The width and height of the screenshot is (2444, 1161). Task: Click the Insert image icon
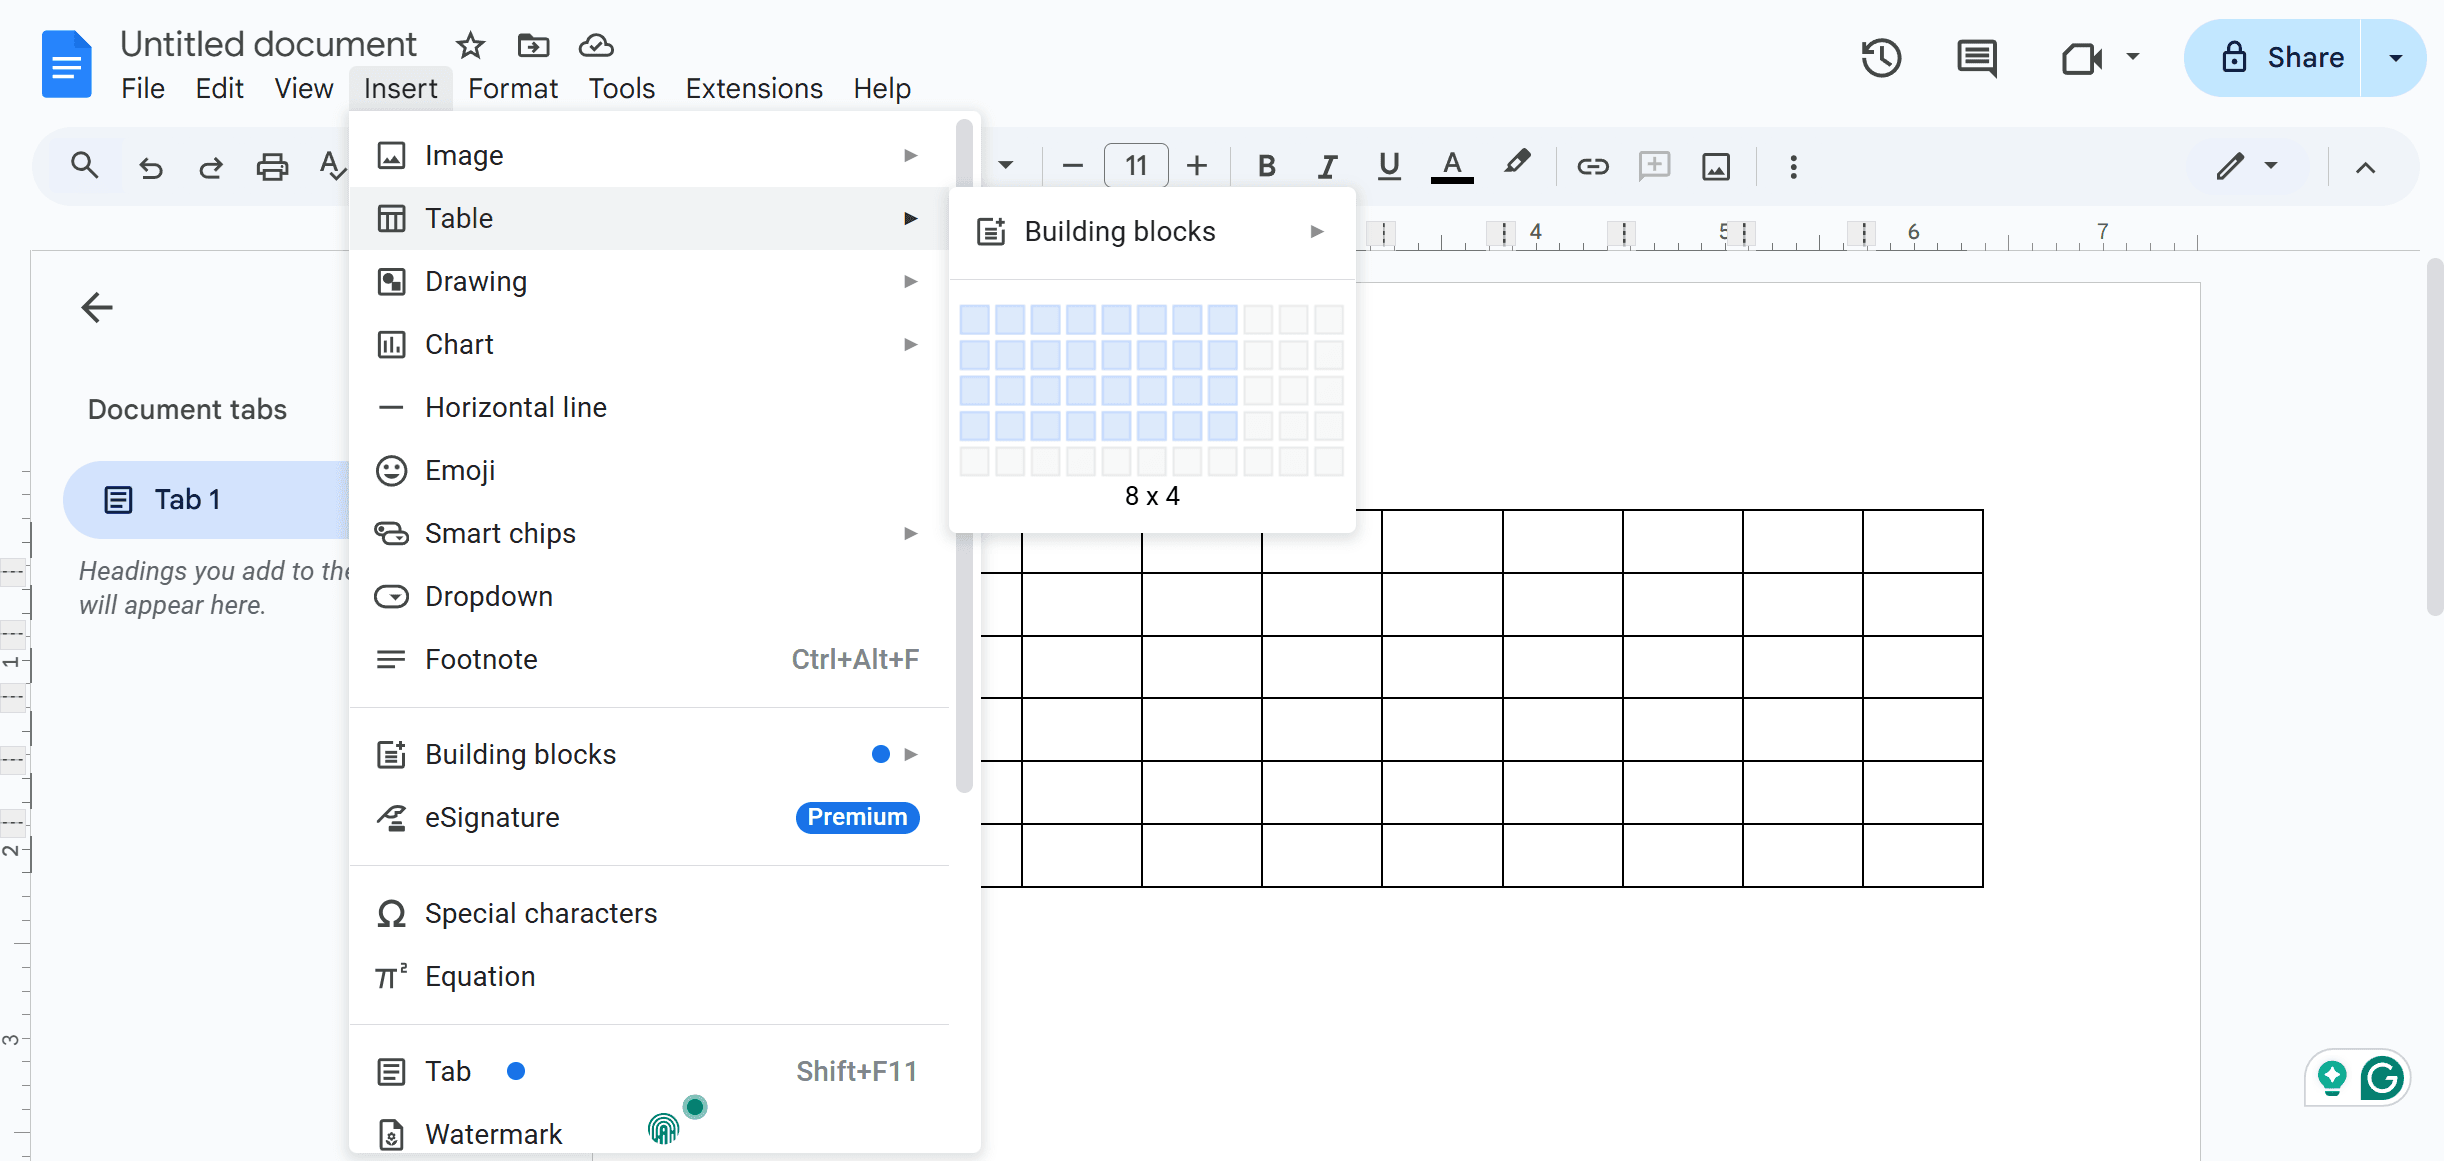(x=1715, y=165)
